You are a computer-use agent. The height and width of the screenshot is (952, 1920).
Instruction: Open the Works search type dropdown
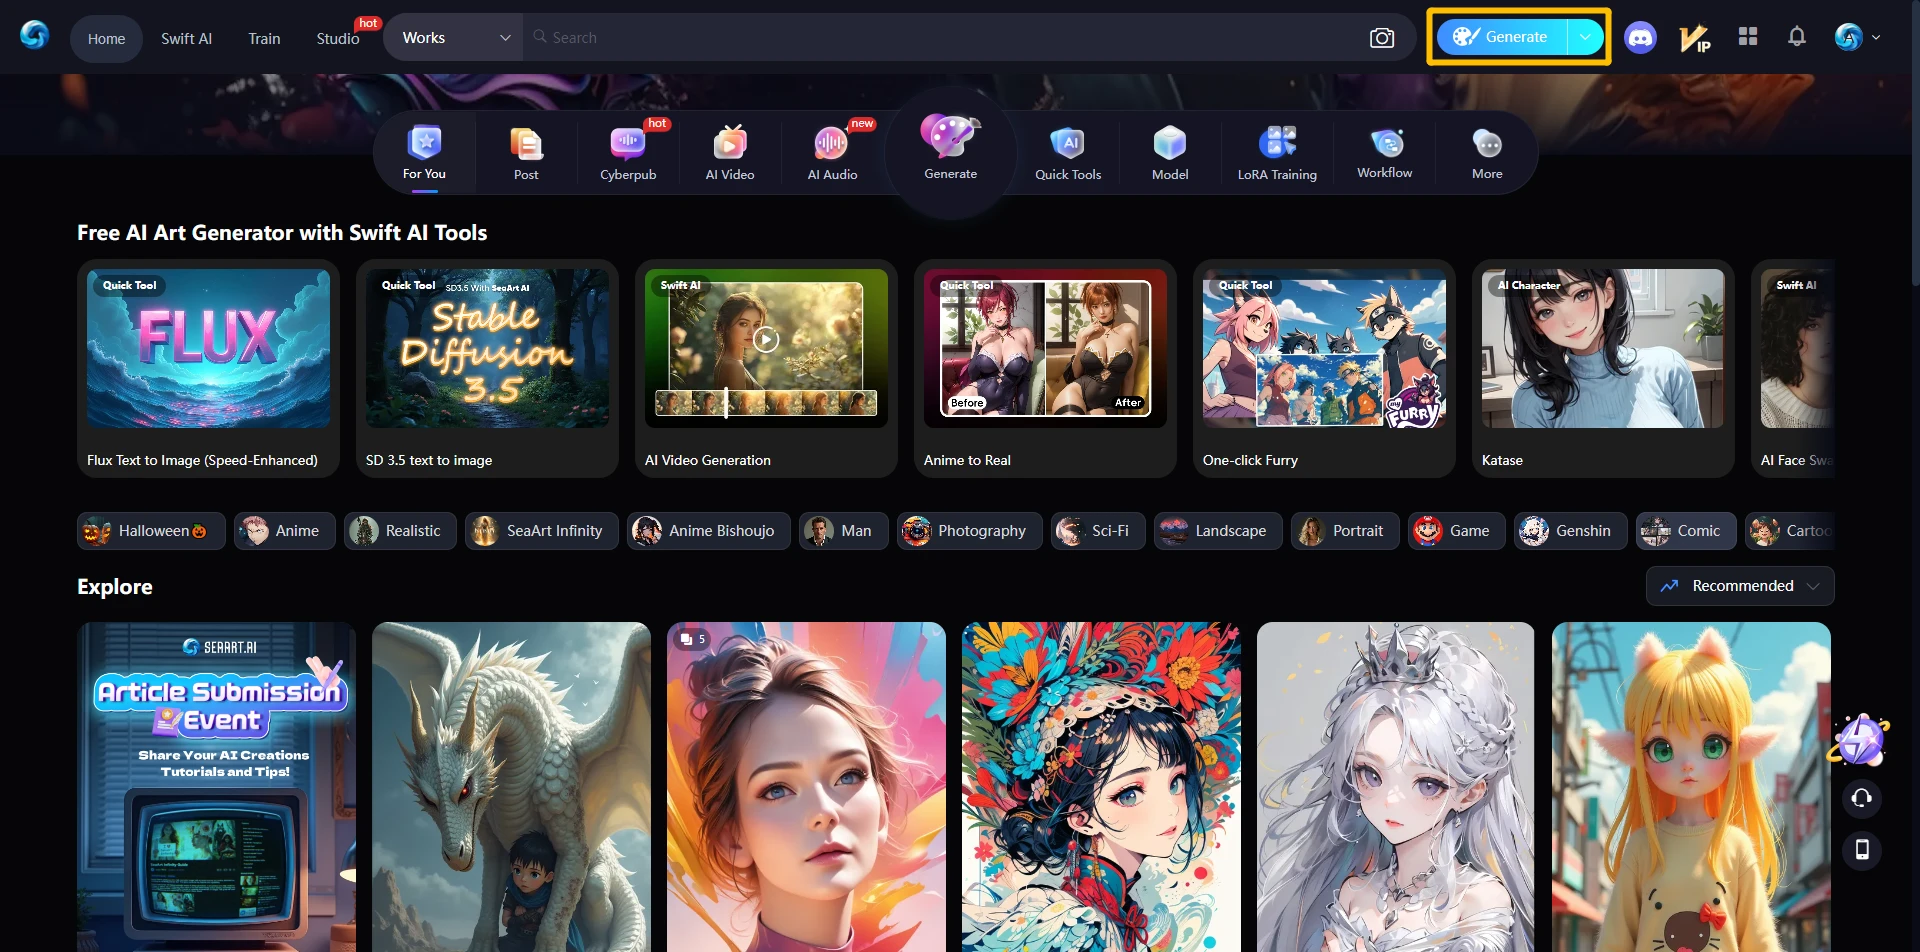click(453, 38)
